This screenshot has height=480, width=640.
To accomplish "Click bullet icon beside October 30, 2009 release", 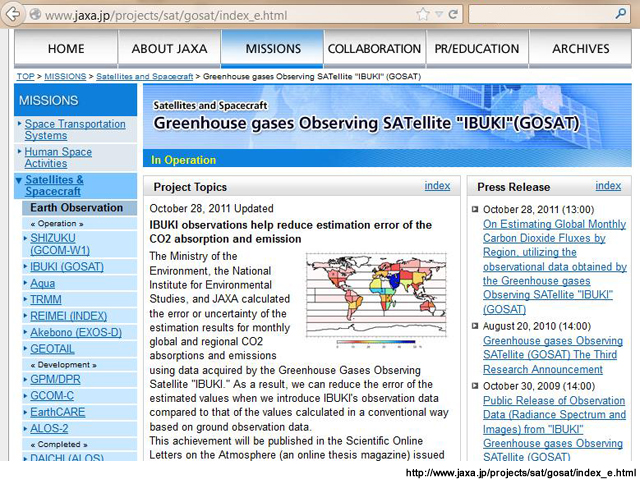I will [x=475, y=386].
